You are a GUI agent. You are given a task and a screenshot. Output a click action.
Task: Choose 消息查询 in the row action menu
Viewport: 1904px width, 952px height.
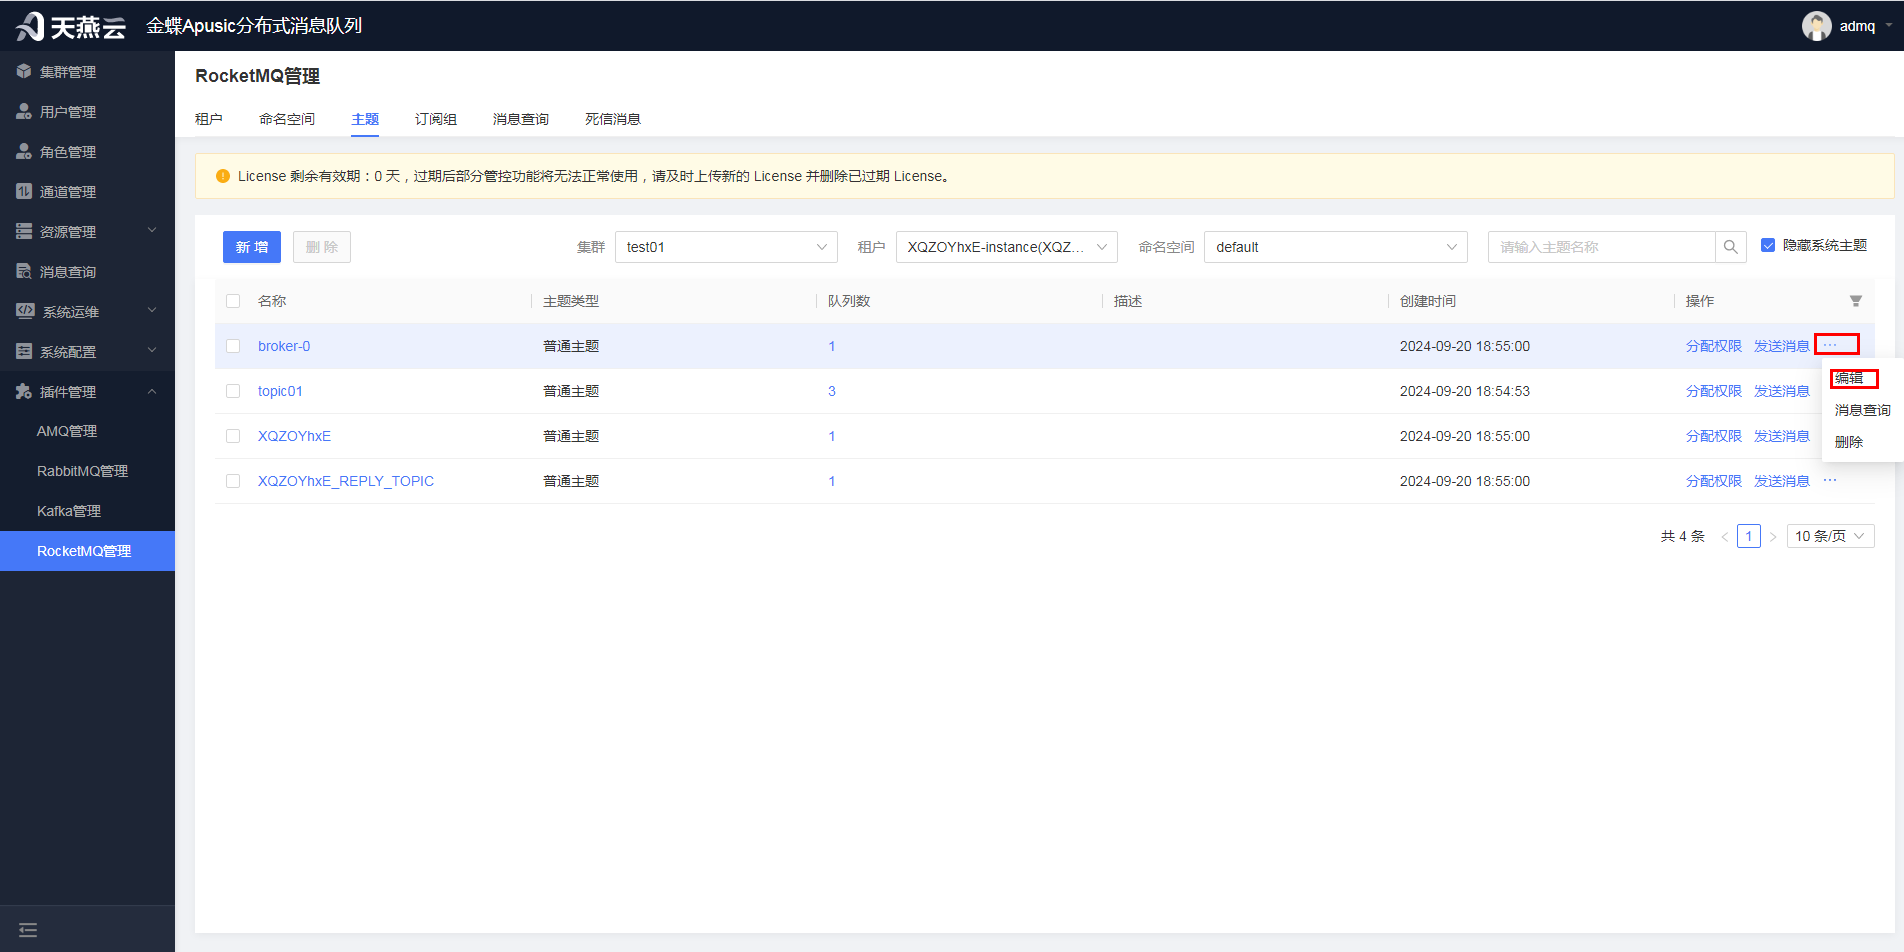(1862, 410)
